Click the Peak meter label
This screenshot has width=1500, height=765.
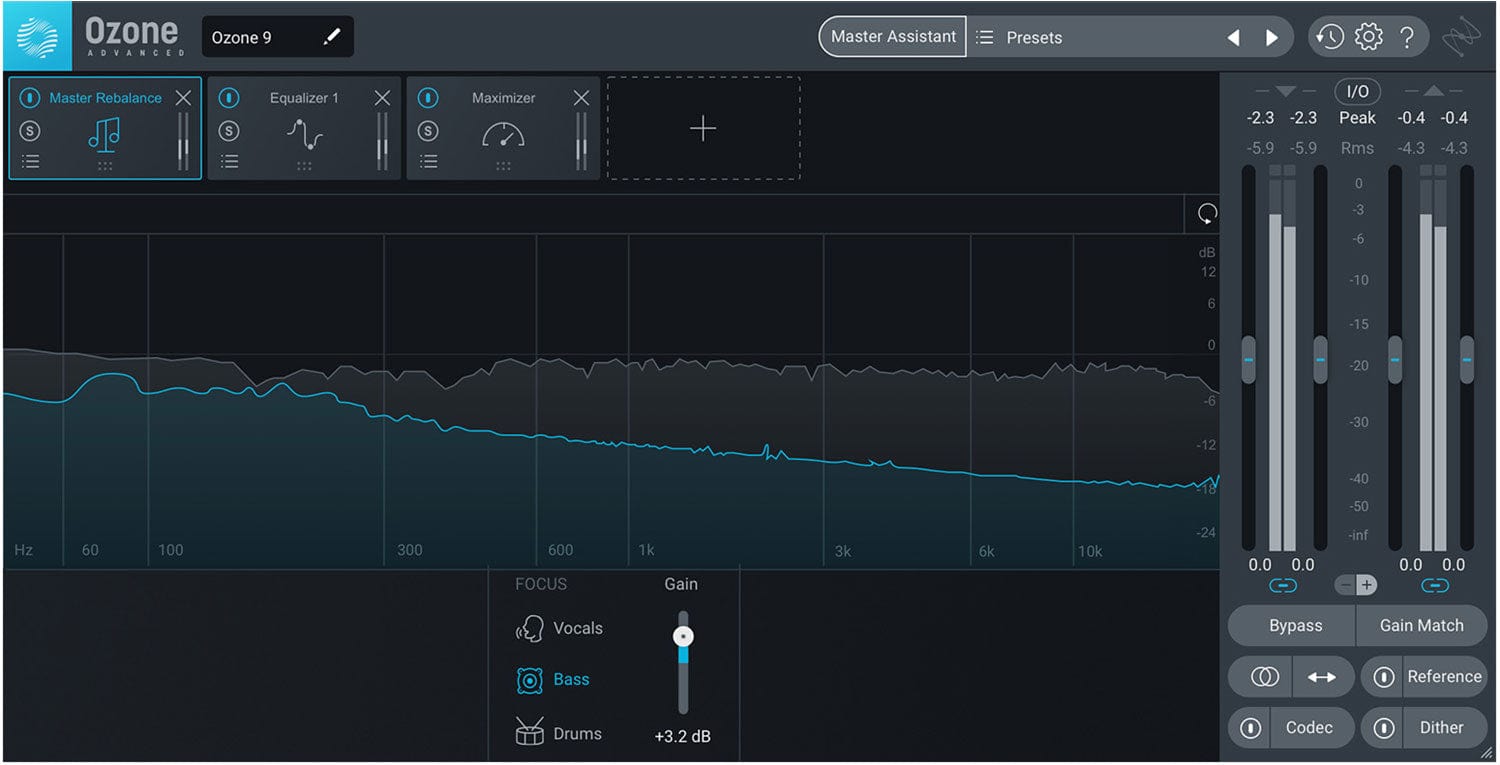click(x=1357, y=118)
